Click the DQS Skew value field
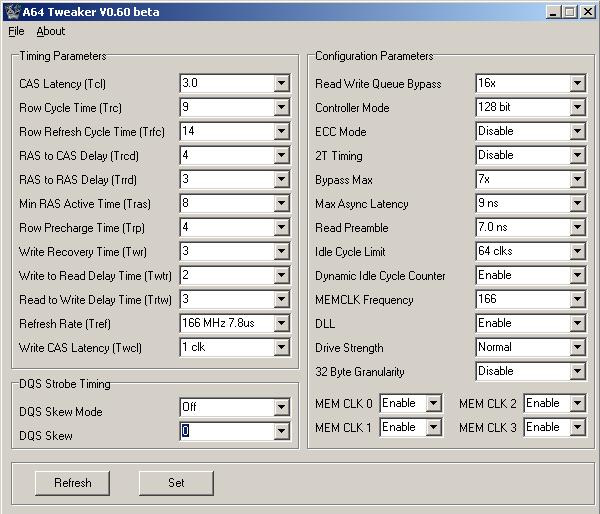Image resolution: width=600 pixels, height=514 pixels. [x=235, y=431]
